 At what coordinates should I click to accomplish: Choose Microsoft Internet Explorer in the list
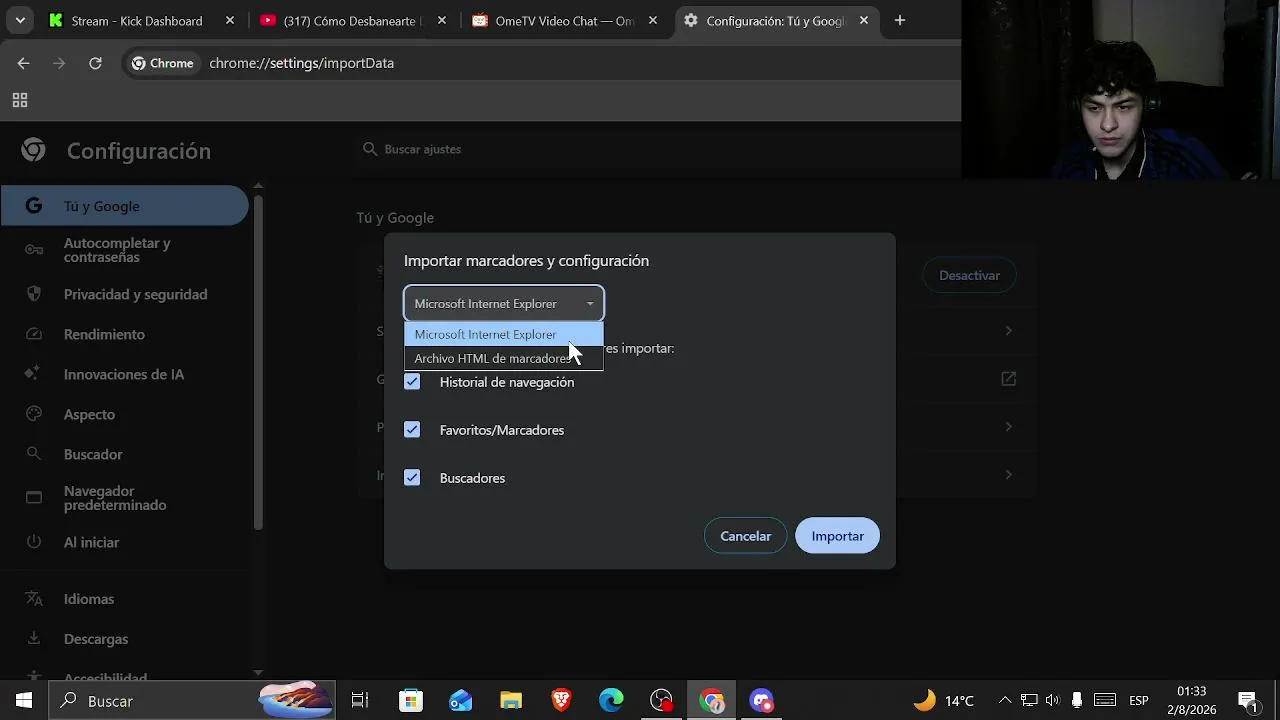click(x=504, y=334)
